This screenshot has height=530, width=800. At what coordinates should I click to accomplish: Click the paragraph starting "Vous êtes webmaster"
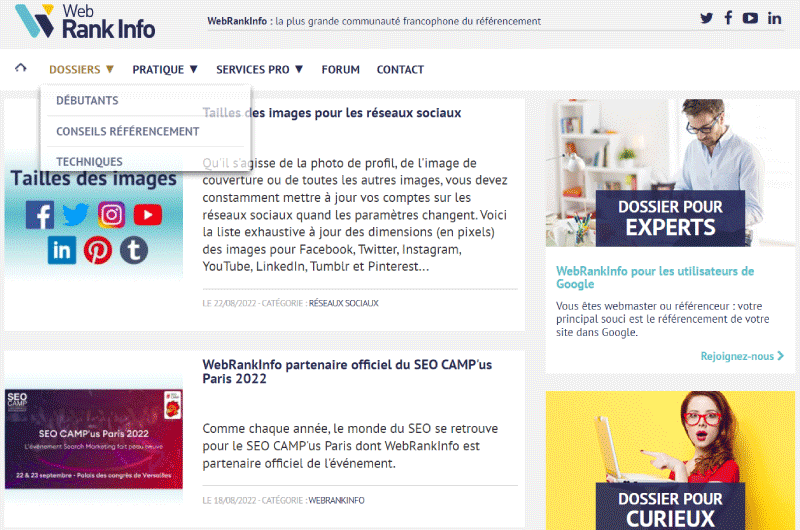pyautogui.click(x=663, y=319)
